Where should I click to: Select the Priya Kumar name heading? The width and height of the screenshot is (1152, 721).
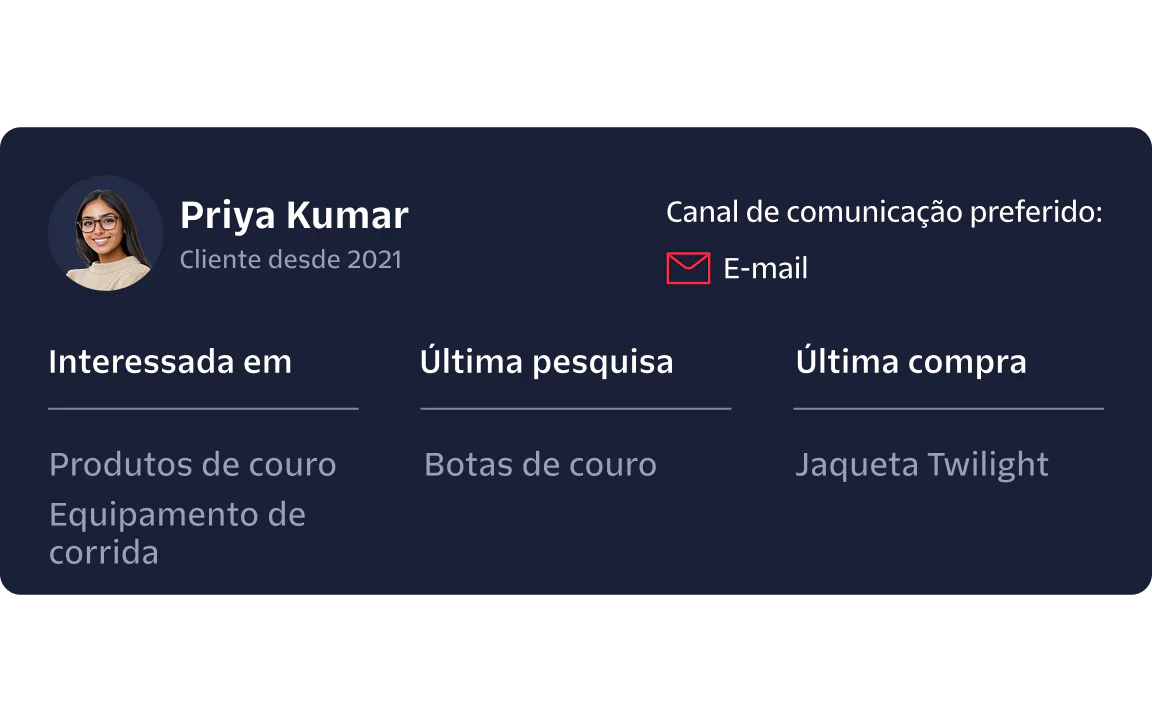(x=294, y=215)
